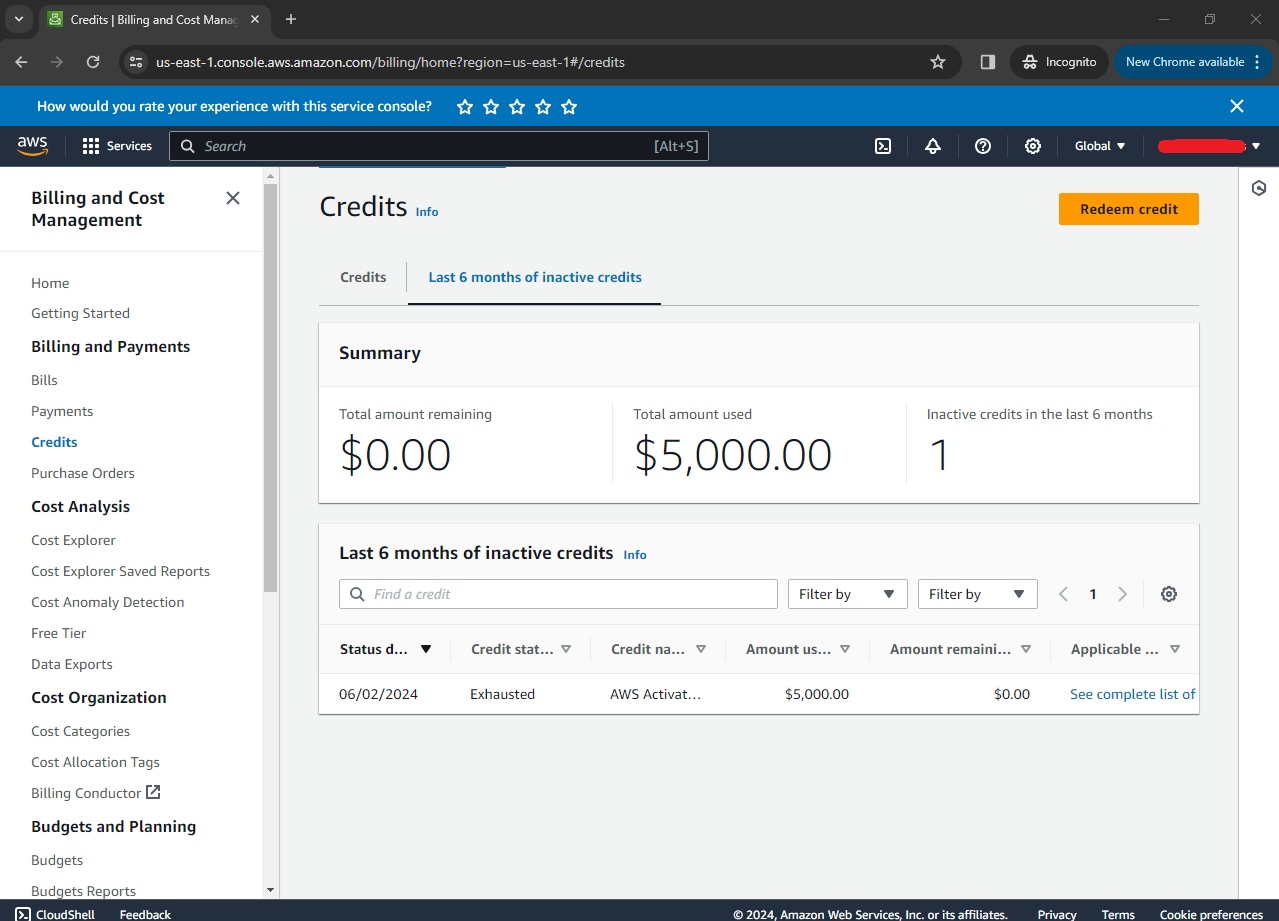The image size is (1279, 921).
Task: Dismiss the rating survey banner
Action: [1237, 106]
